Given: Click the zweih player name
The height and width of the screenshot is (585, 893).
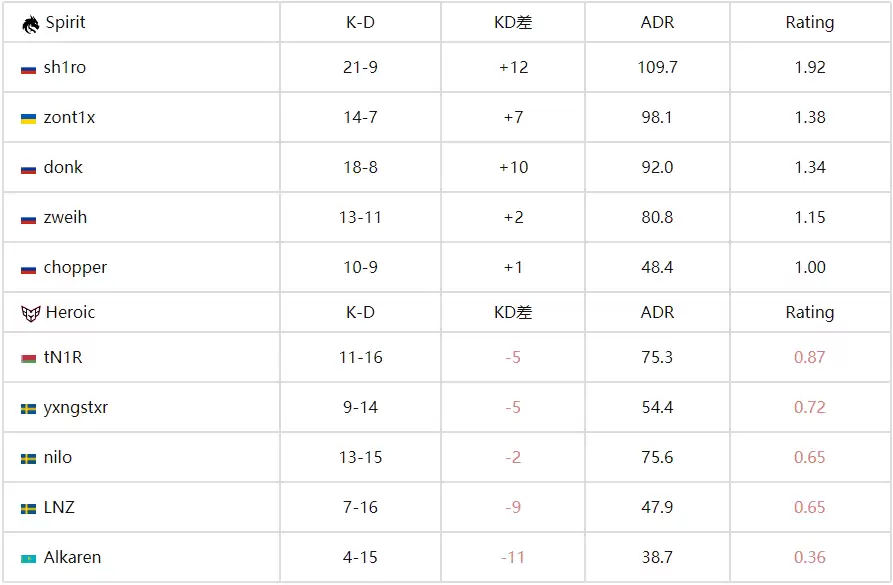Looking at the screenshot, I should point(65,218).
